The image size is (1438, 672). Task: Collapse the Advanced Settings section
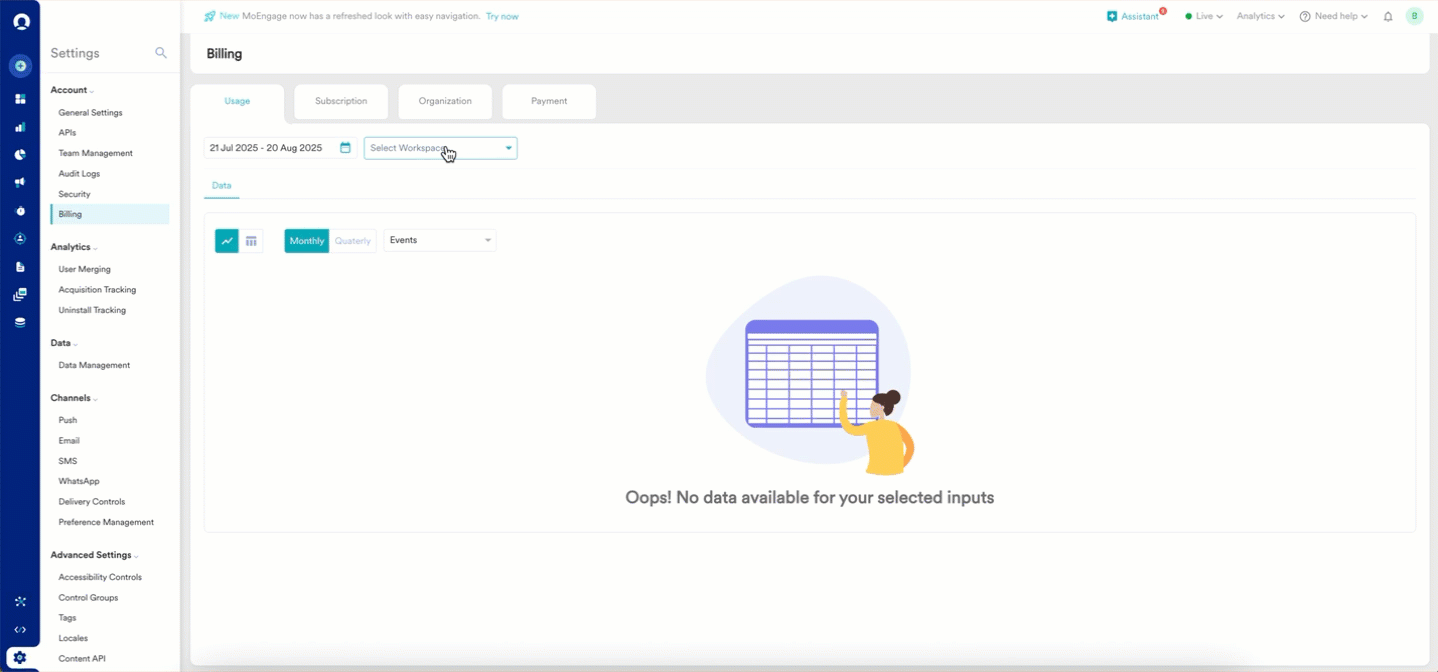[x=94, y=555]
